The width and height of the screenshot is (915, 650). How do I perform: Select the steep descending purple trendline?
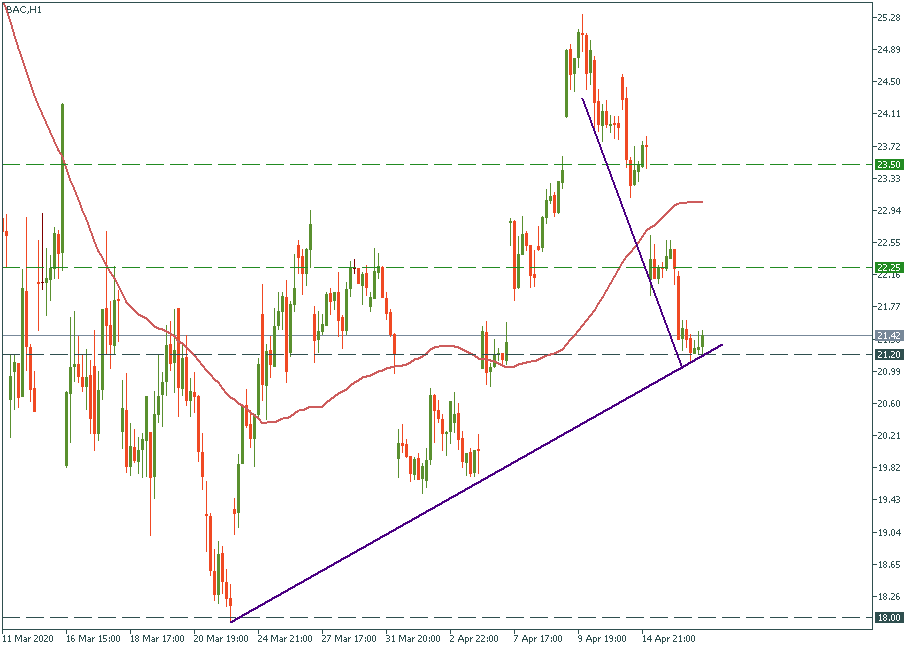pos(630,230)
